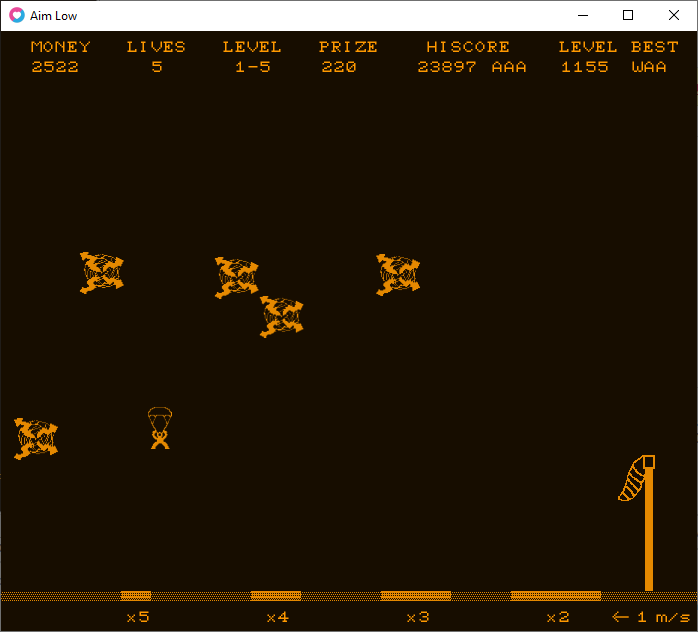Click the parachuting skydiver character
Screen dimensions: 698x632
tap(160, 428)
